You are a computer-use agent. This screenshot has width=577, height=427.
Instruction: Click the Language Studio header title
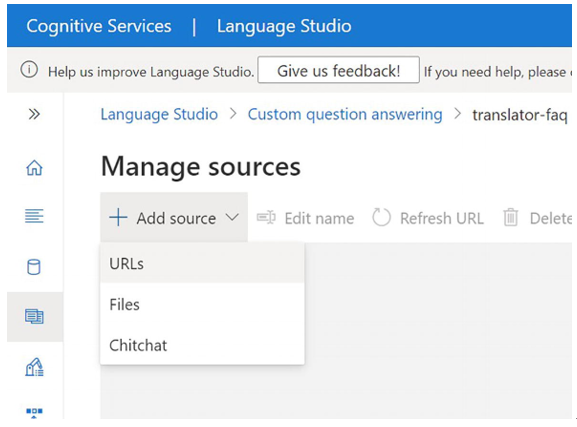pos(284,26)
